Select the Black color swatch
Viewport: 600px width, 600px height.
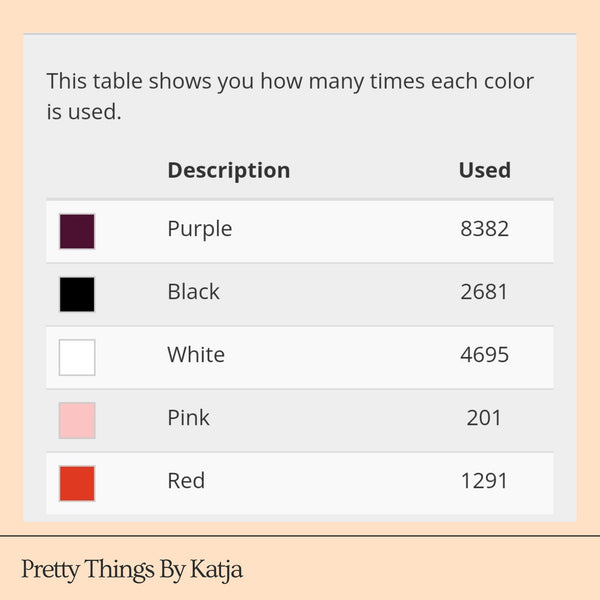click(77, 294)
